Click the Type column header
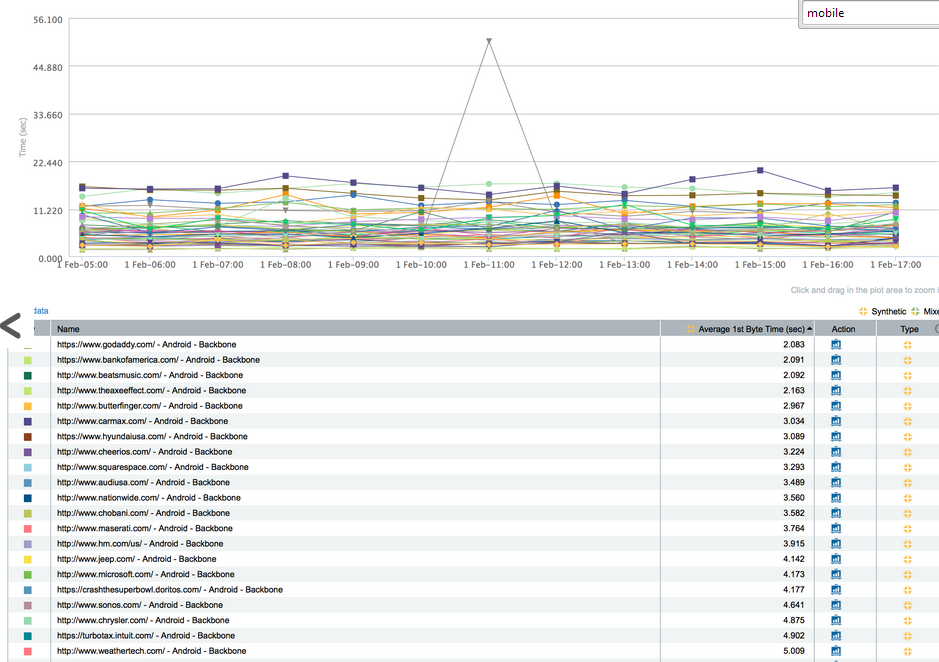 pyautogui.click(x=908, y=329)
